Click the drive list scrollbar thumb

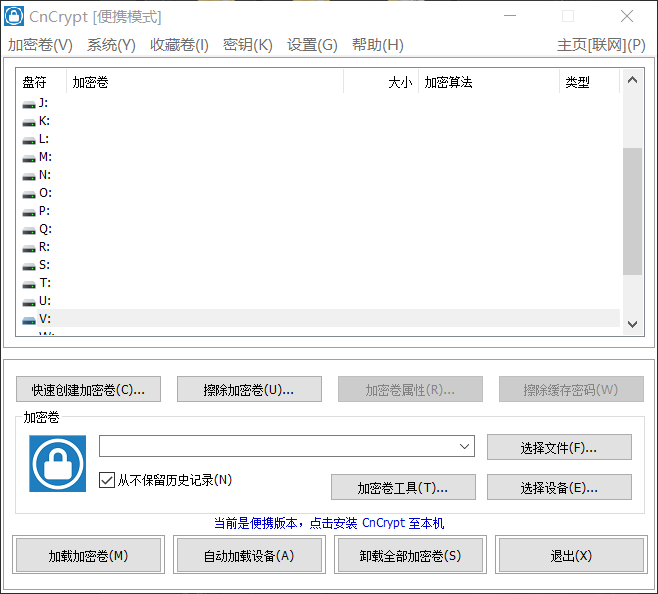pyautogui.click(x=632, y=211)
